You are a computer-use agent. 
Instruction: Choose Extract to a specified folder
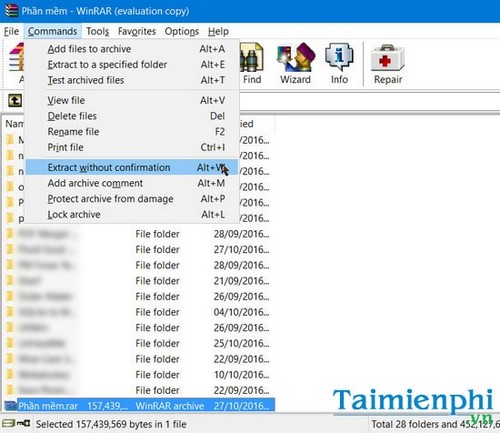pos(132,65)
